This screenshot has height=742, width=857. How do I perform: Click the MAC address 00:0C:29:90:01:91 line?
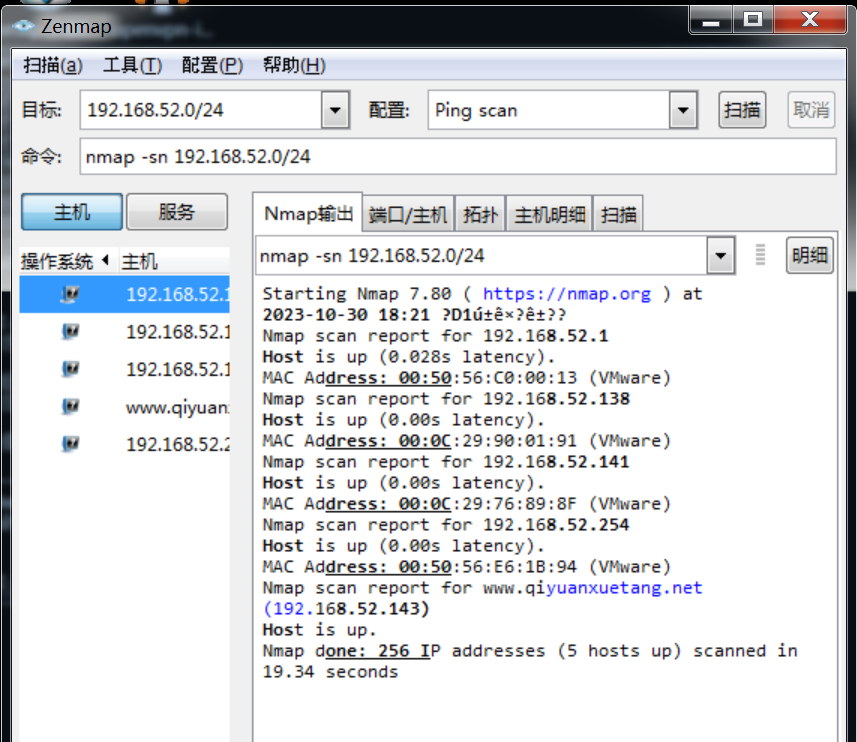click(466, 441)
